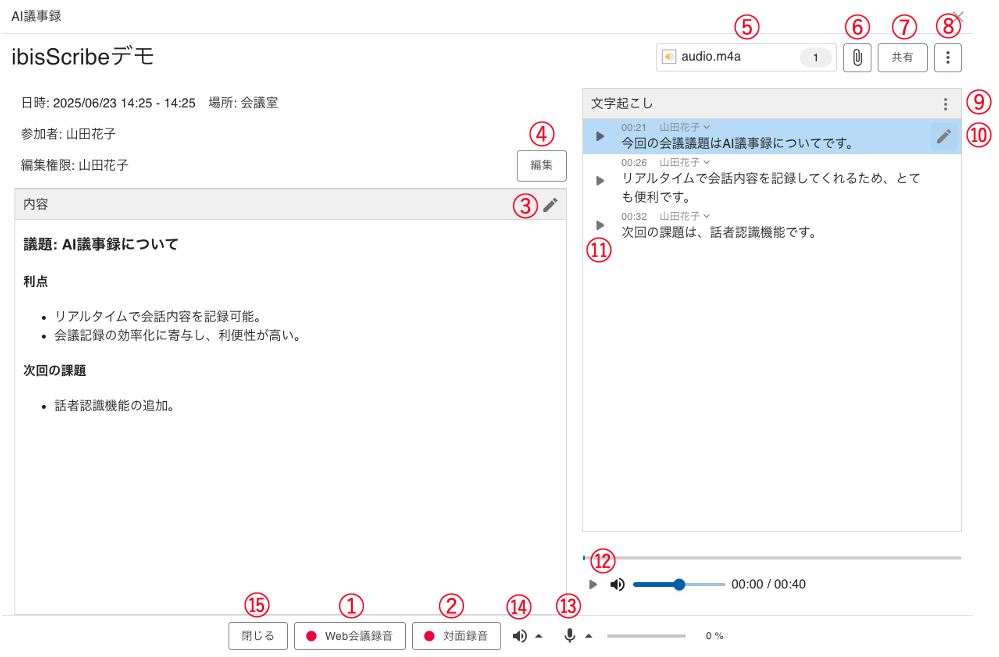Click the 編集 button next to 編集権限

click(x=541, y=165)
